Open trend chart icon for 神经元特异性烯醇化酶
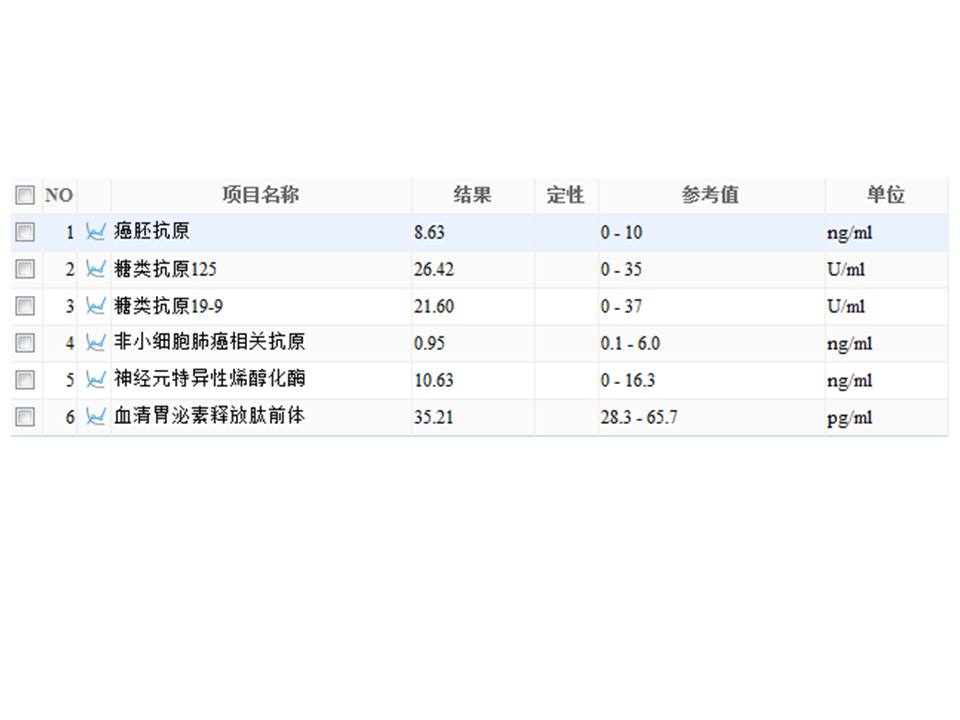The width and height of the screenshot is (960, 720). 96,380
